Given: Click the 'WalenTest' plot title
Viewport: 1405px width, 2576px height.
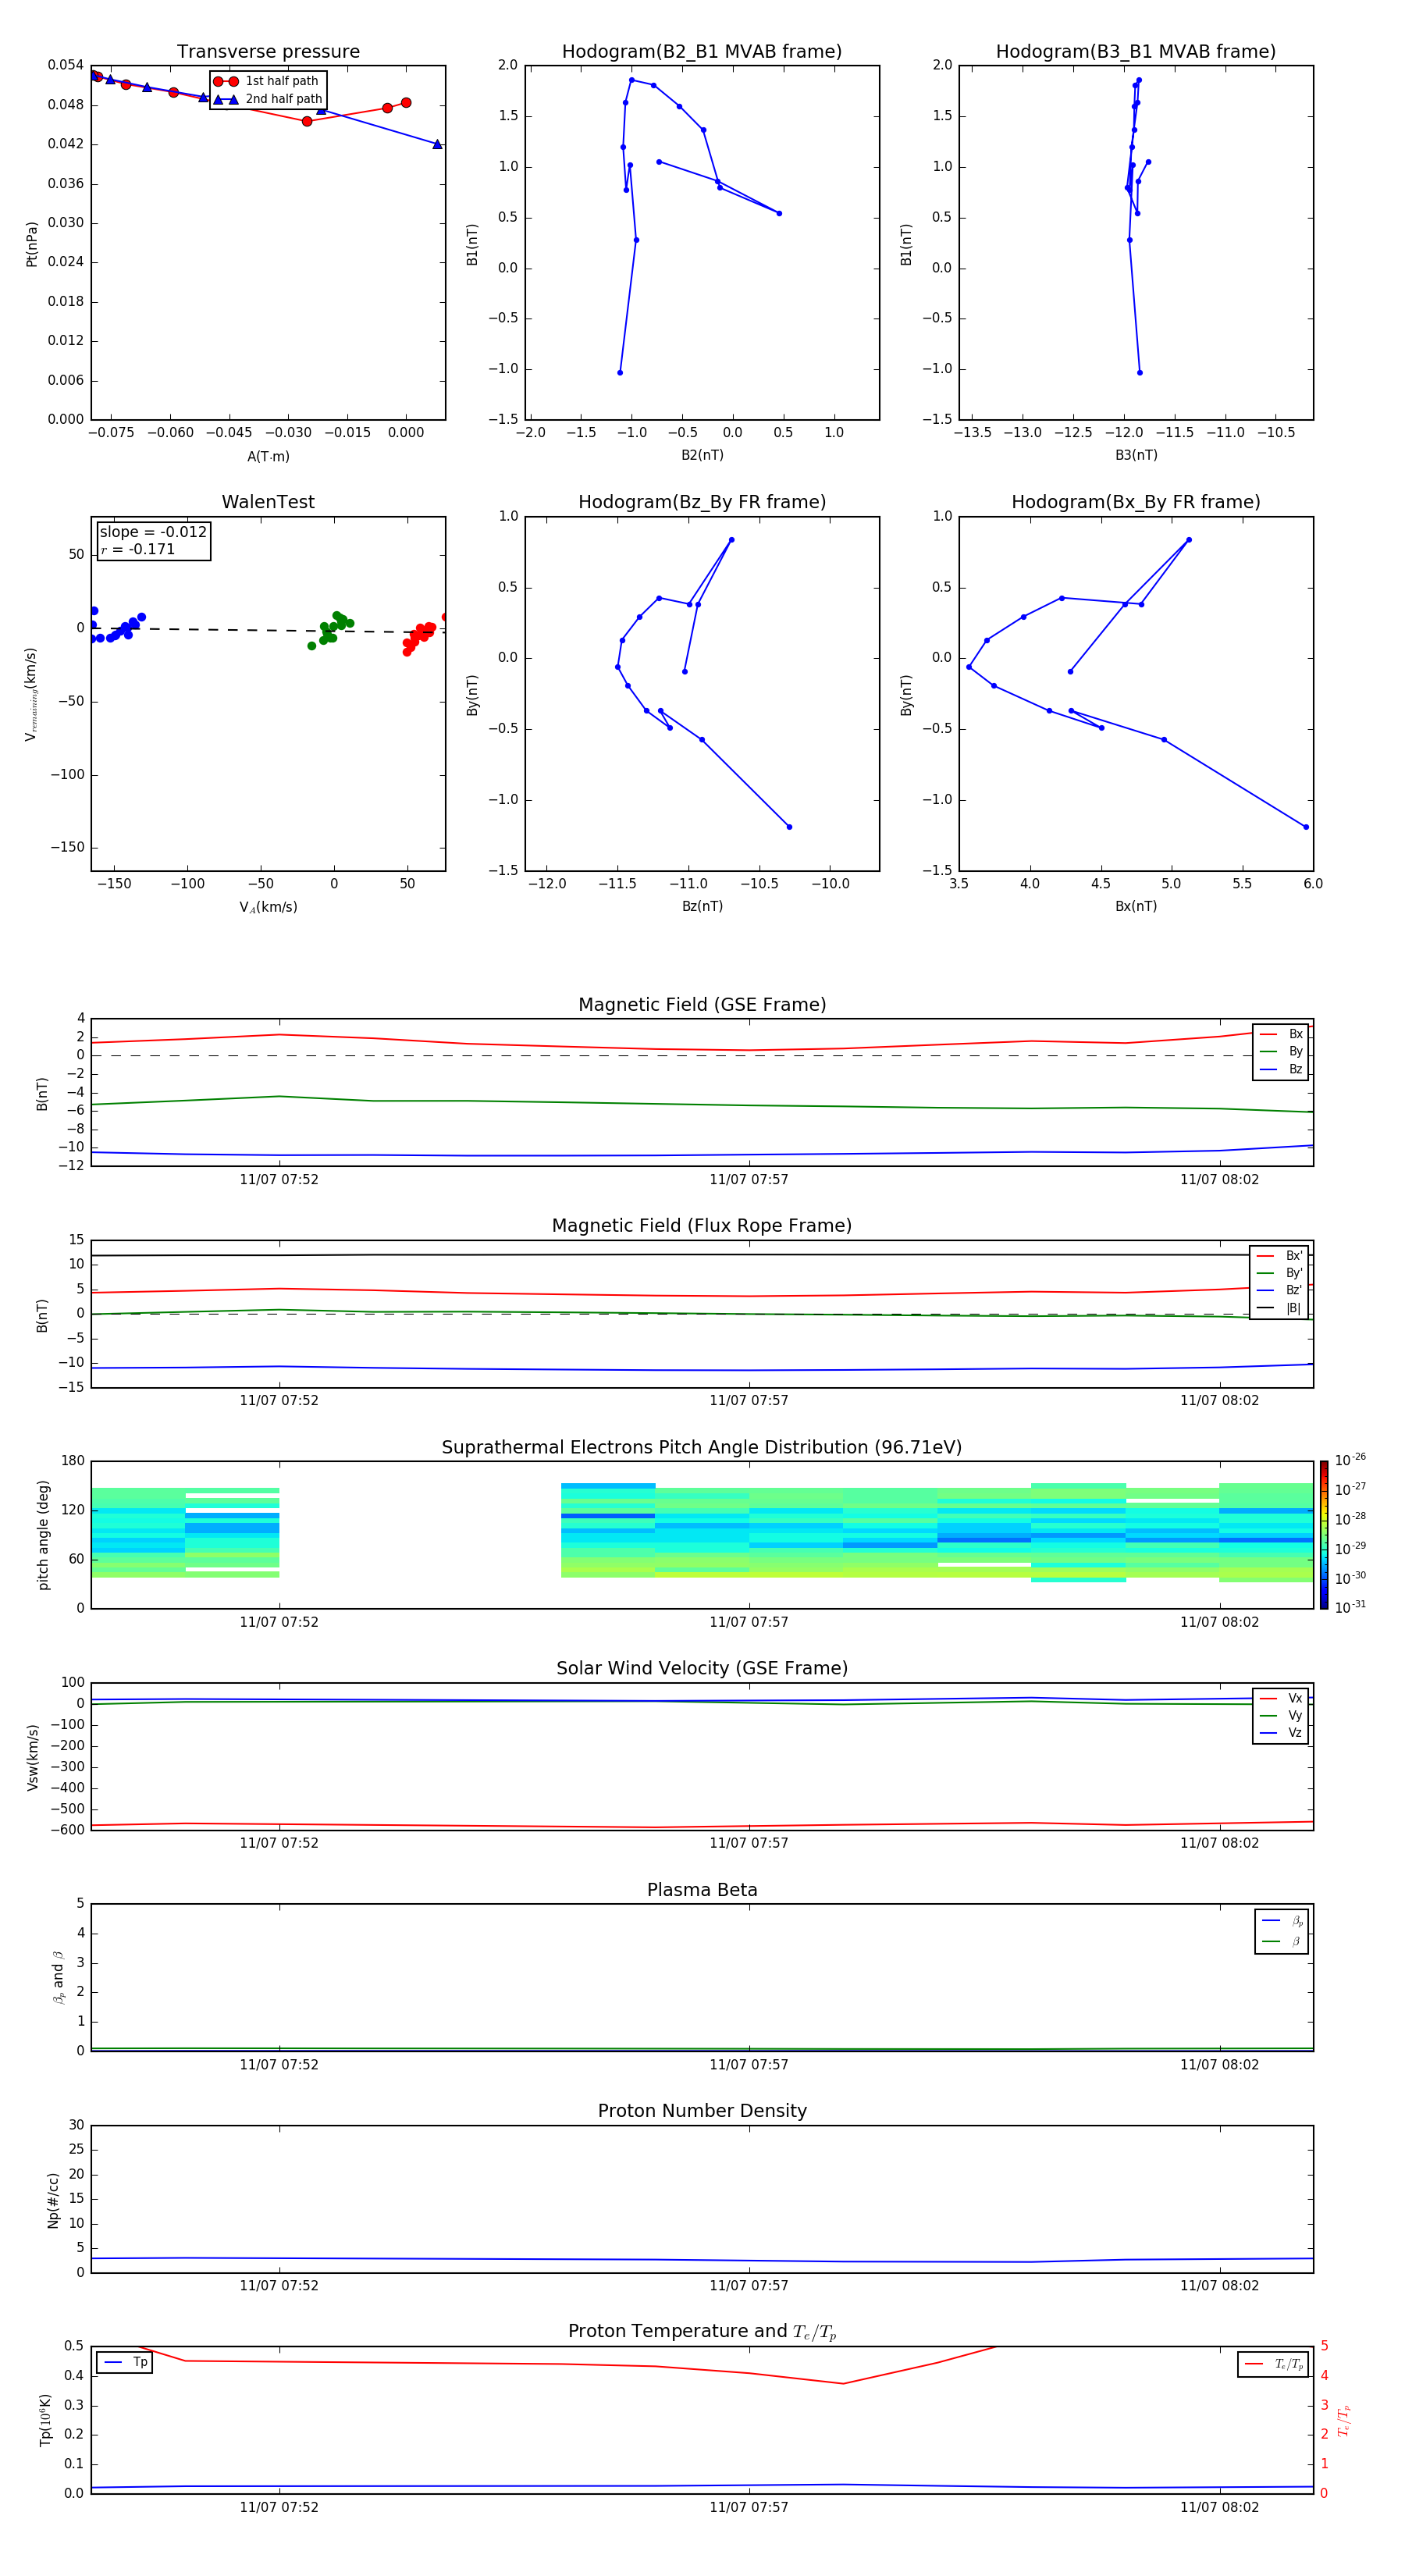Looking at the screenshot, I should click(x=268, y=502).
